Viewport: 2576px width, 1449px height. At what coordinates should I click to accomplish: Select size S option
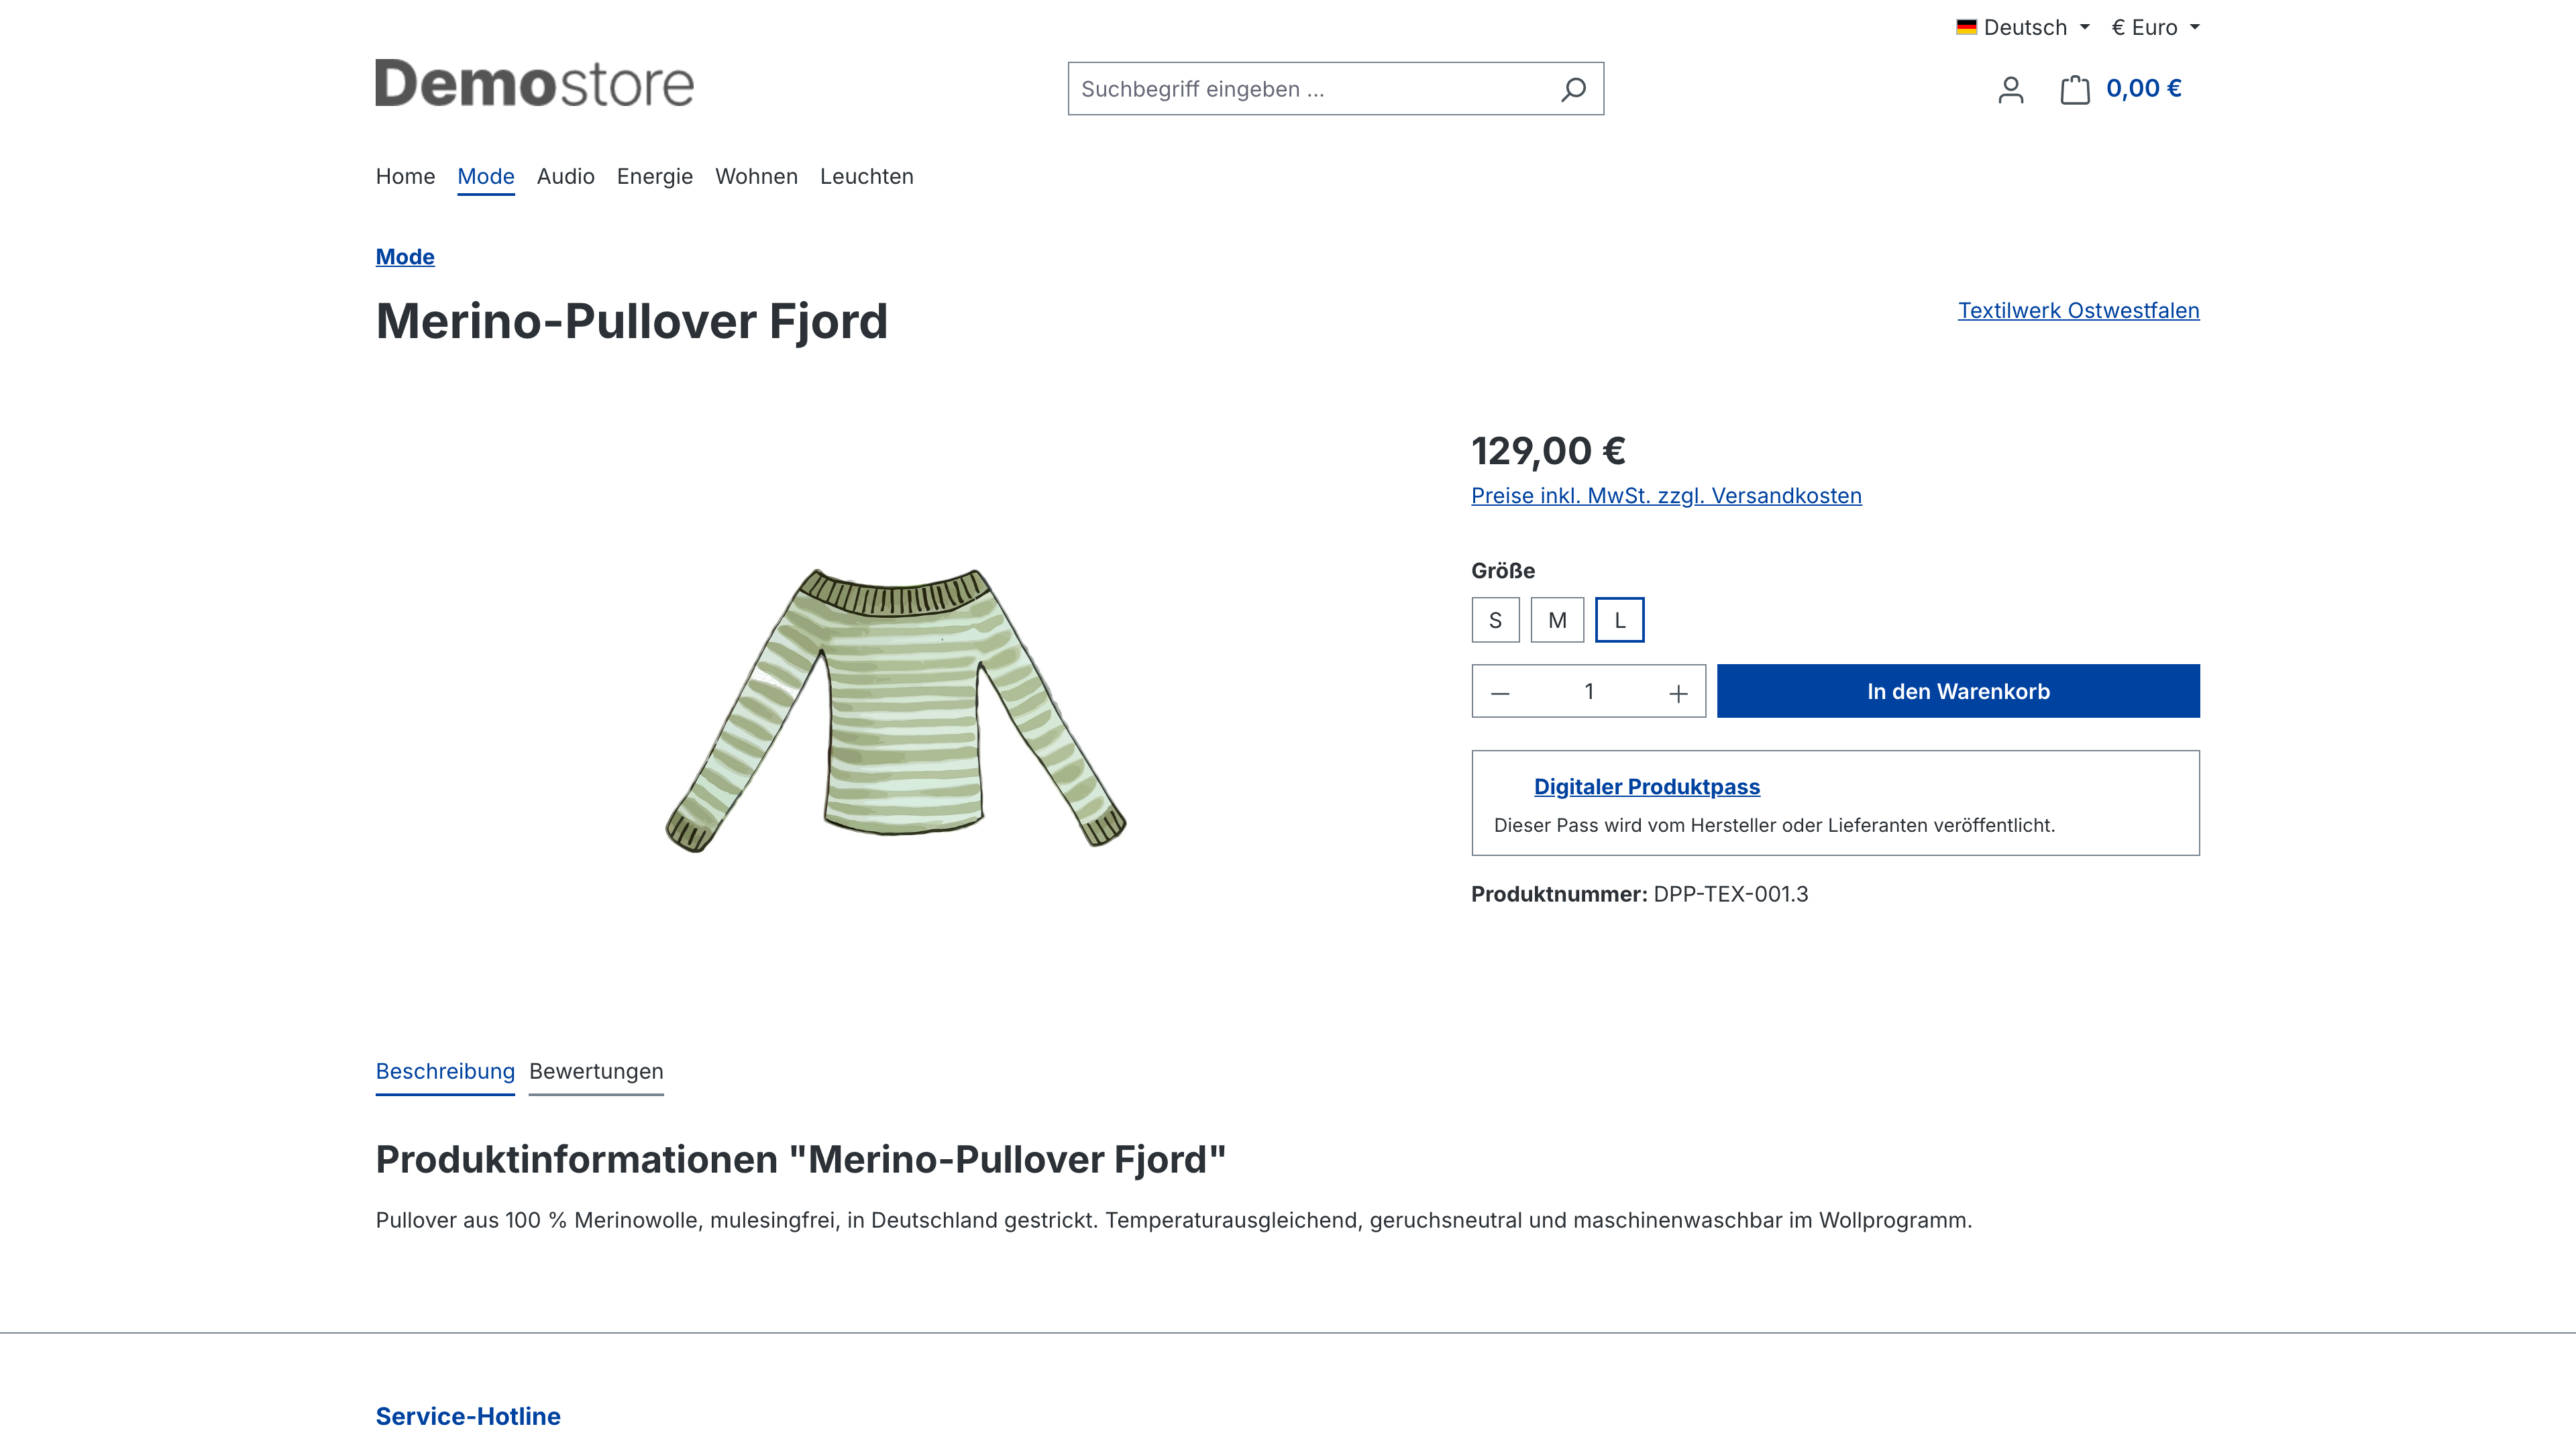click(1495, 620)
